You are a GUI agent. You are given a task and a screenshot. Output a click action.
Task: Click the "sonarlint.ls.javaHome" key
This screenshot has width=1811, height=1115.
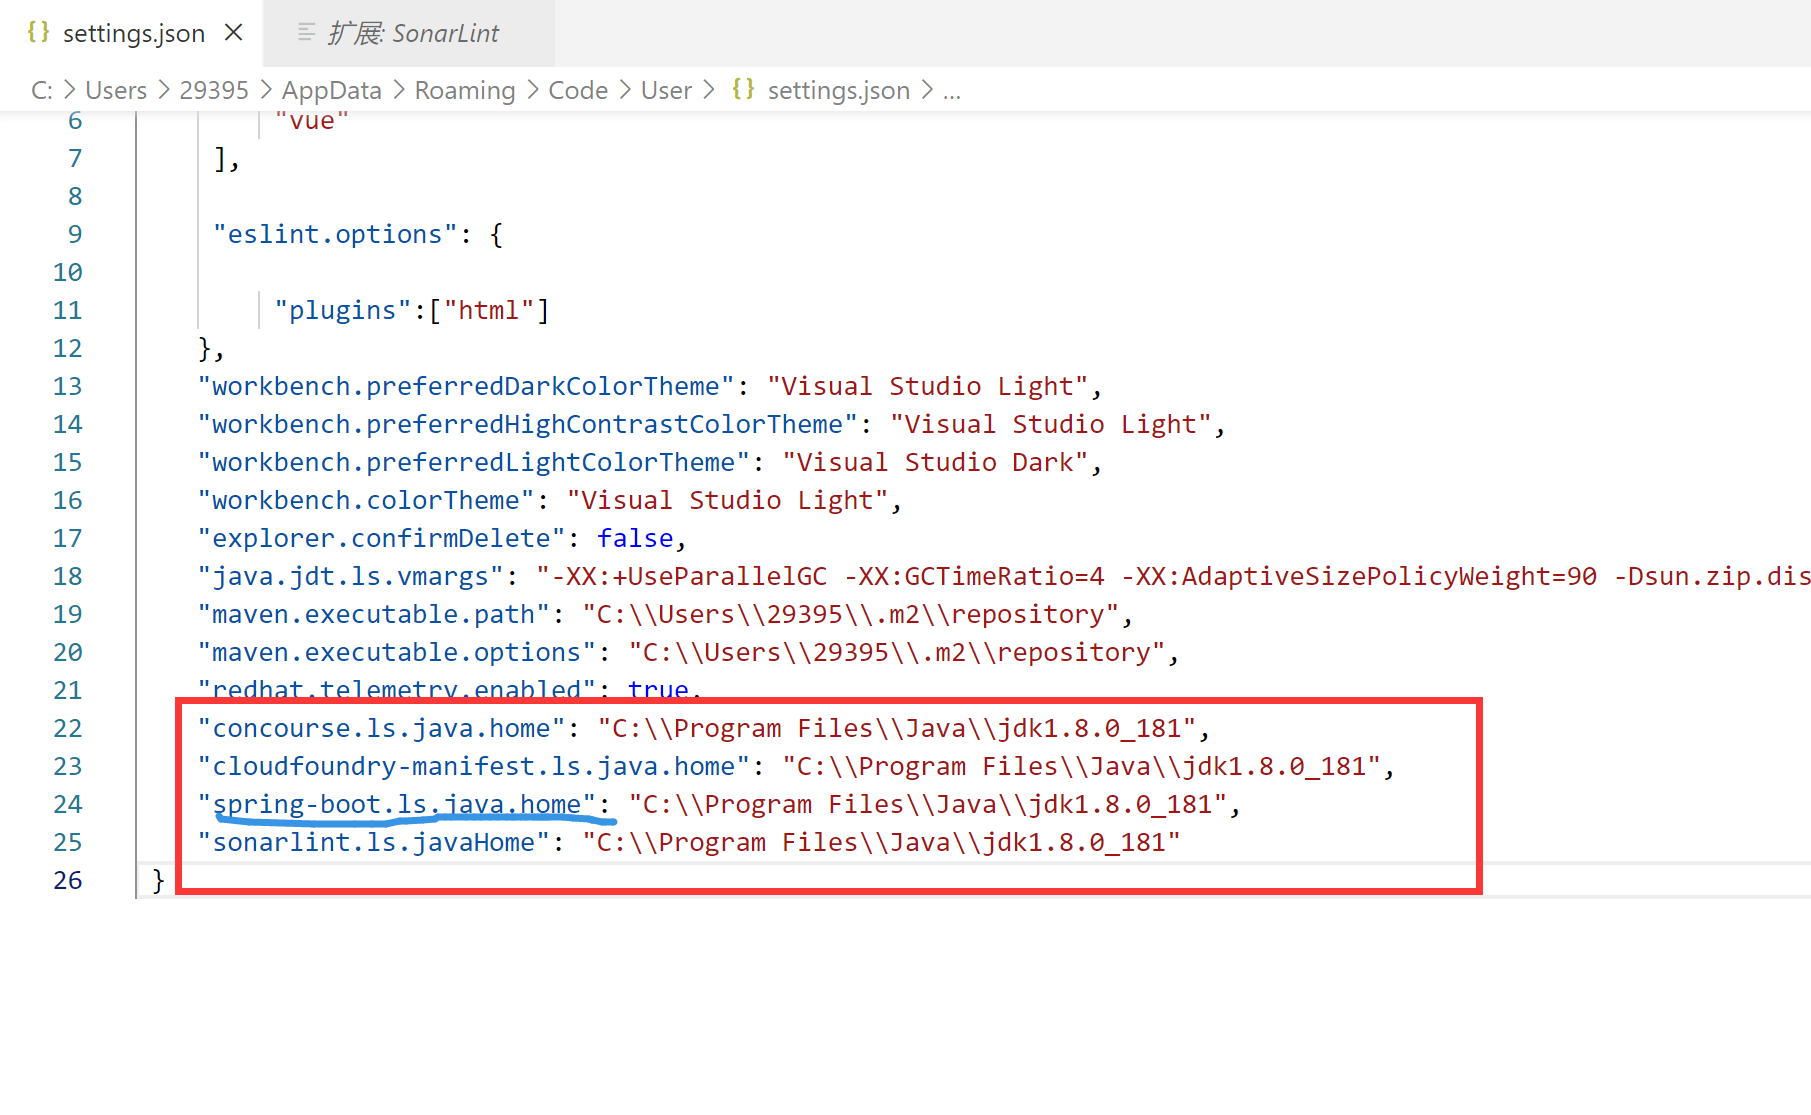(x=374, y=842)
